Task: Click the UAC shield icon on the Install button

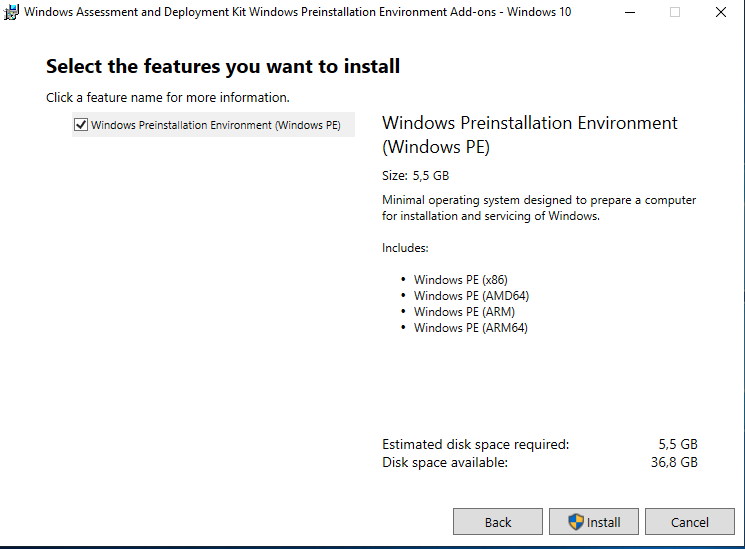Action: [575, 522]
